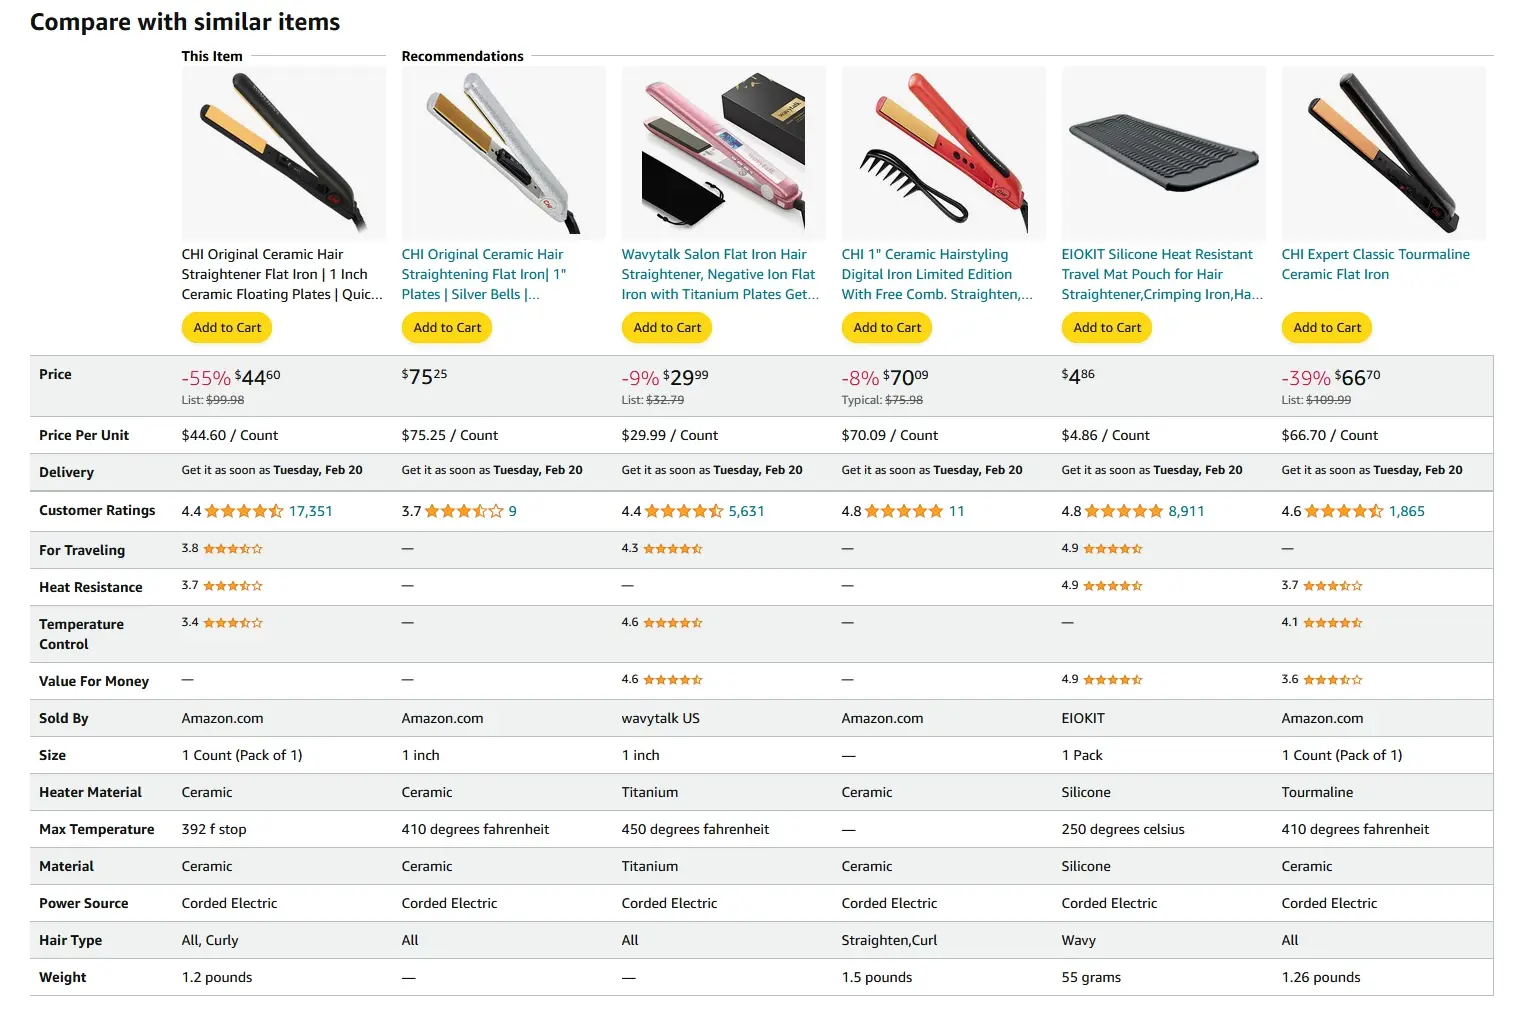This screenshot has height=1010, width=1520.
Task: Add the EIOKIT travel mat to cart
Action: coord(1107,327)
